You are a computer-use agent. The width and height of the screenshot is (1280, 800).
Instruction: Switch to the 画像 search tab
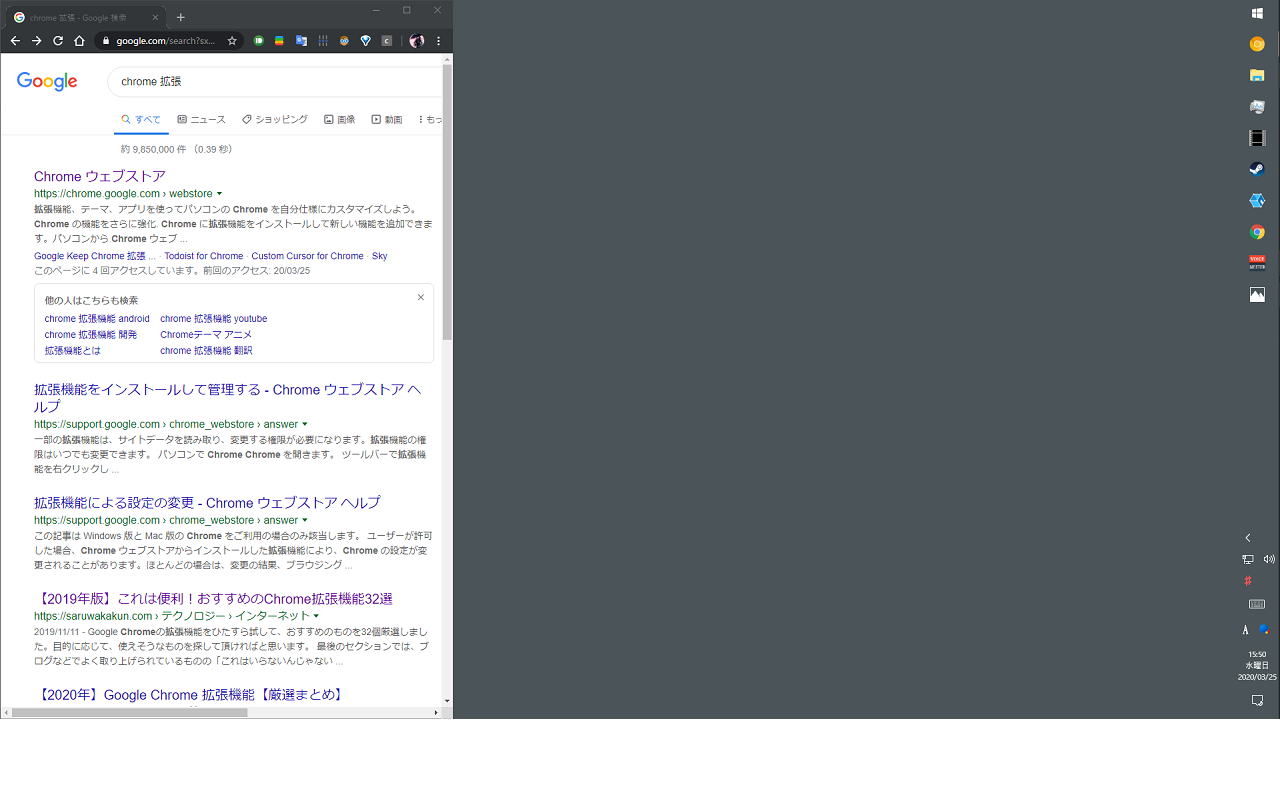[339, 119]
